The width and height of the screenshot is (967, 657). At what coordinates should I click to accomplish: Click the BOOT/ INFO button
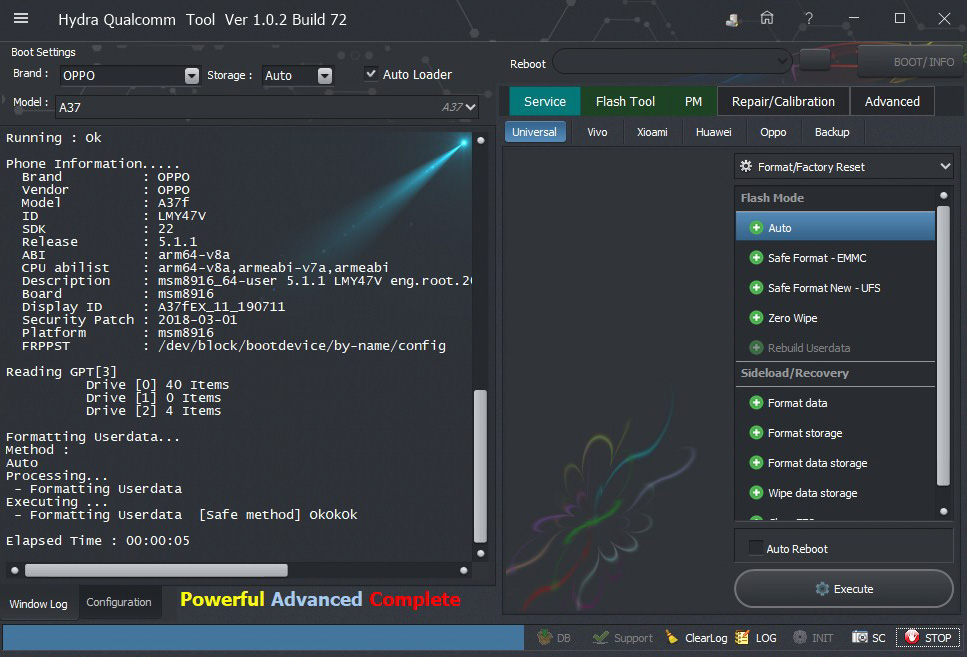tap(911, 62)
